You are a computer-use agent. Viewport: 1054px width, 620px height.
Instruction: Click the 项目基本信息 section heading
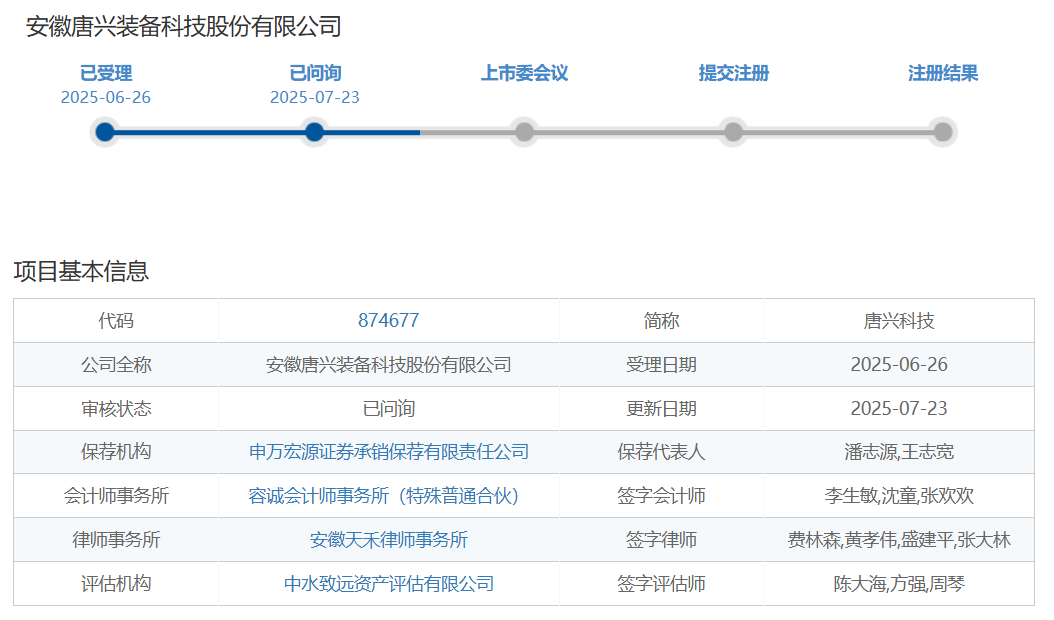(x=81, y=271)
